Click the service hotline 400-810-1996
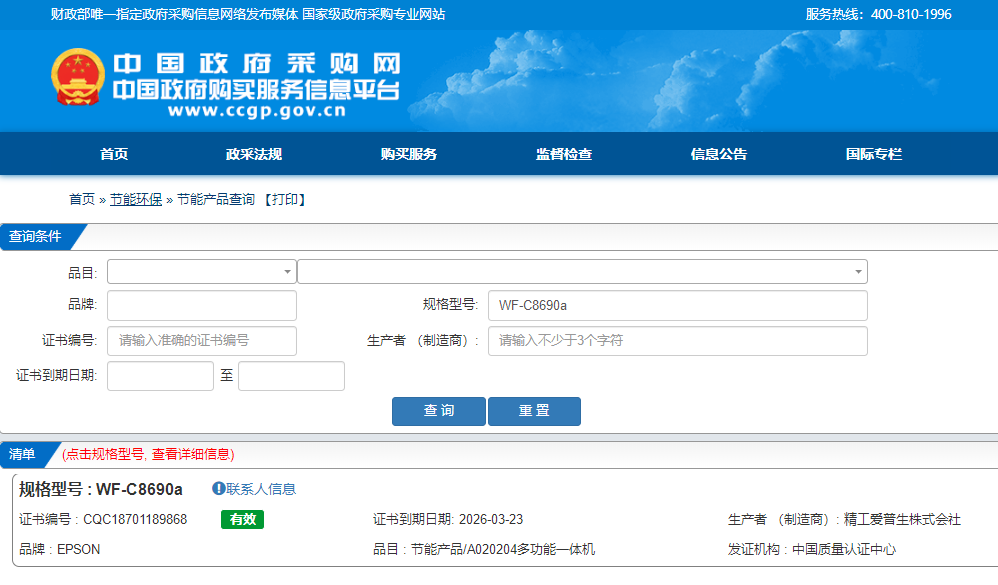The image size is (998, 585). pyautogui.click(x=911, y=14)
